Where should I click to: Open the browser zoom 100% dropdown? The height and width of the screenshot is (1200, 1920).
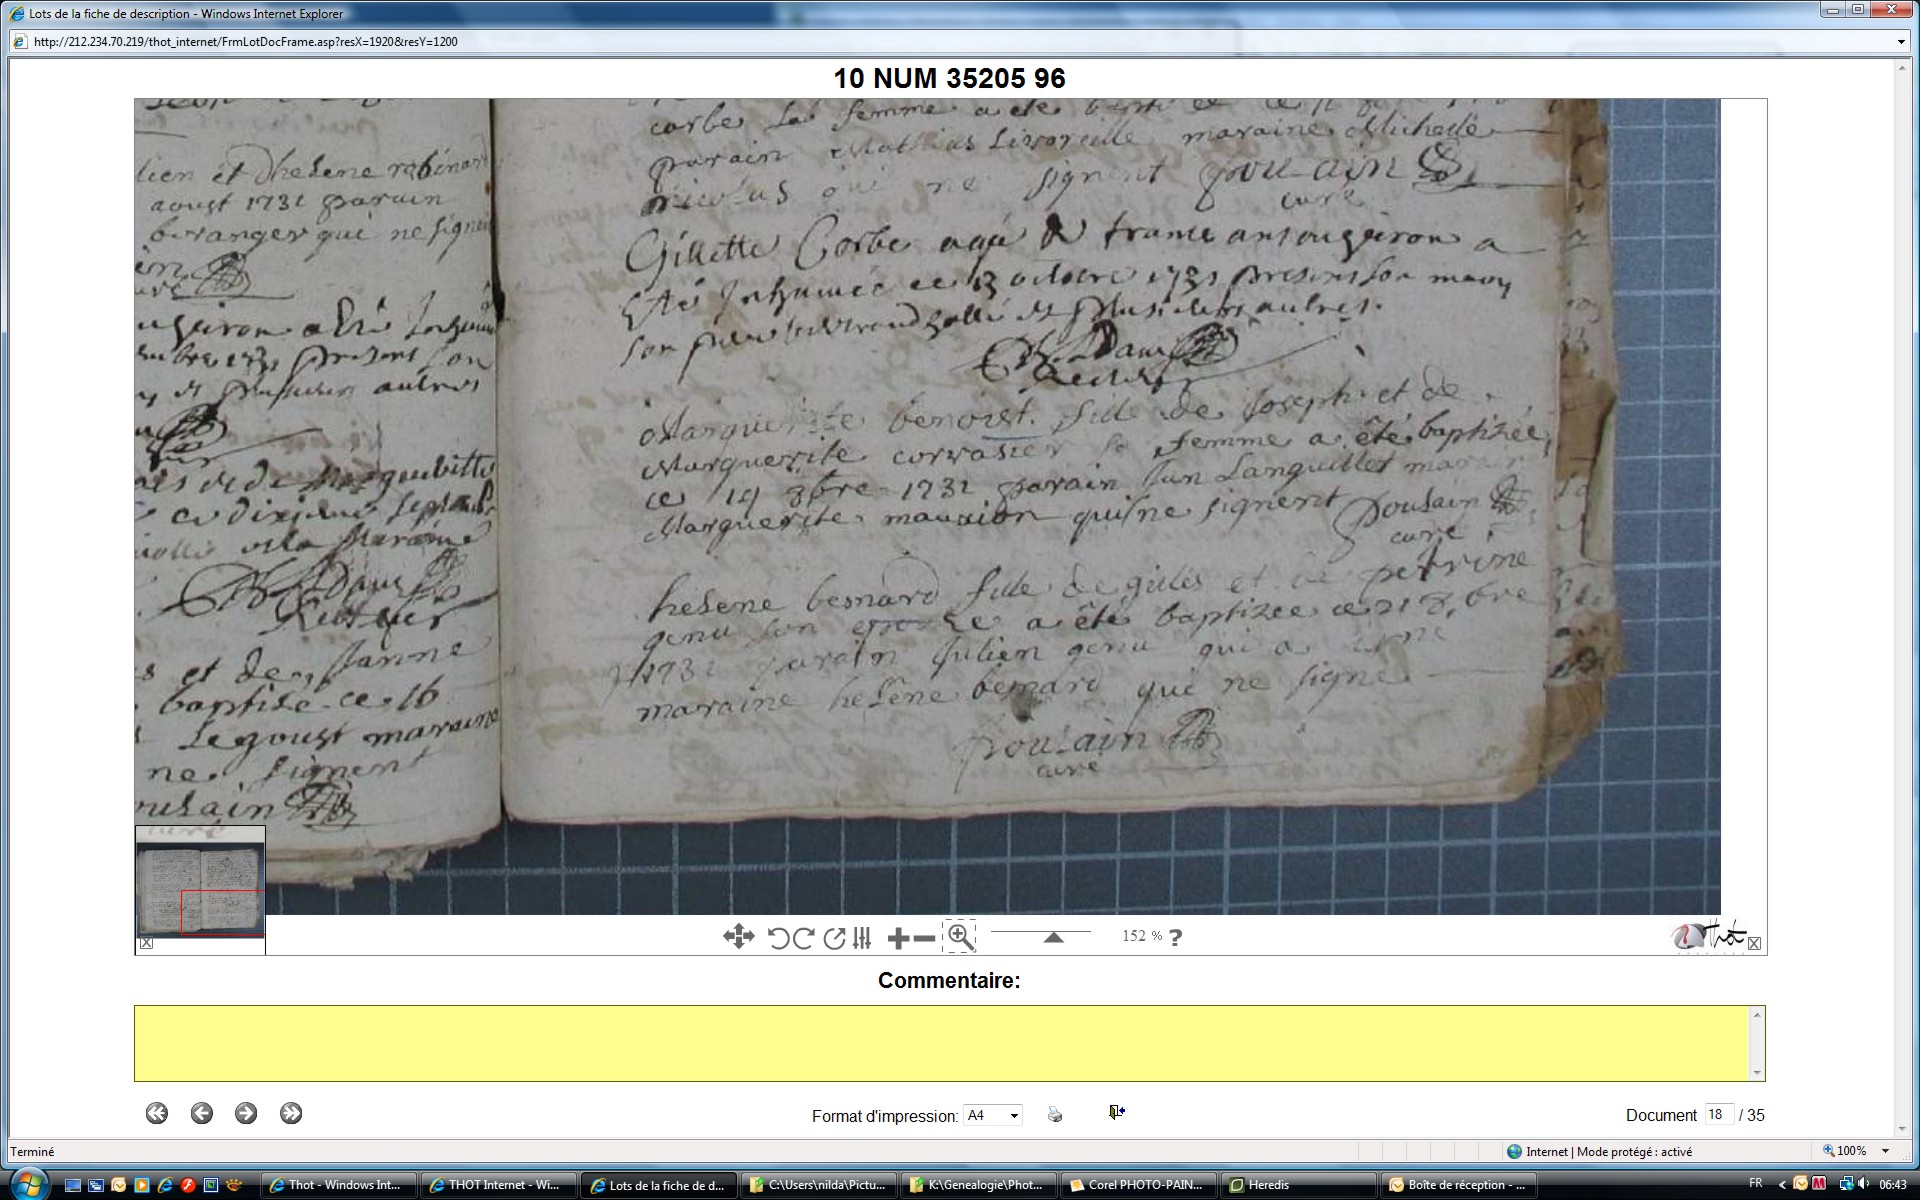(1886, 1152)
